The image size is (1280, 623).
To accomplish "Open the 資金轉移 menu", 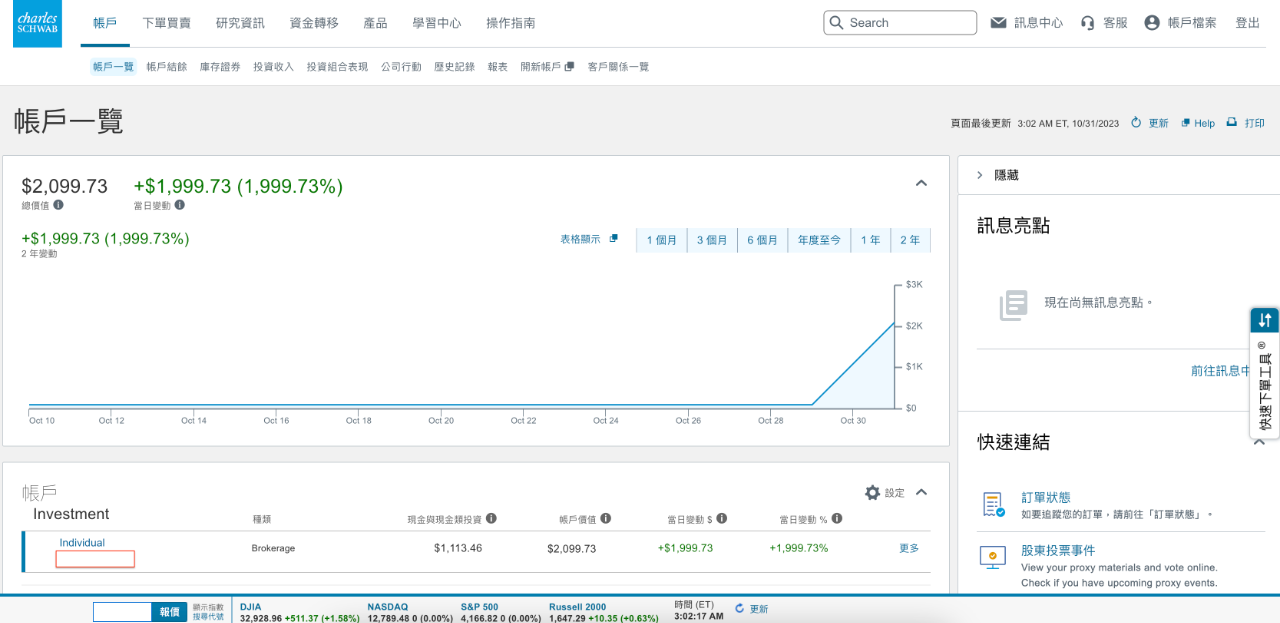I will click(314, 23).
